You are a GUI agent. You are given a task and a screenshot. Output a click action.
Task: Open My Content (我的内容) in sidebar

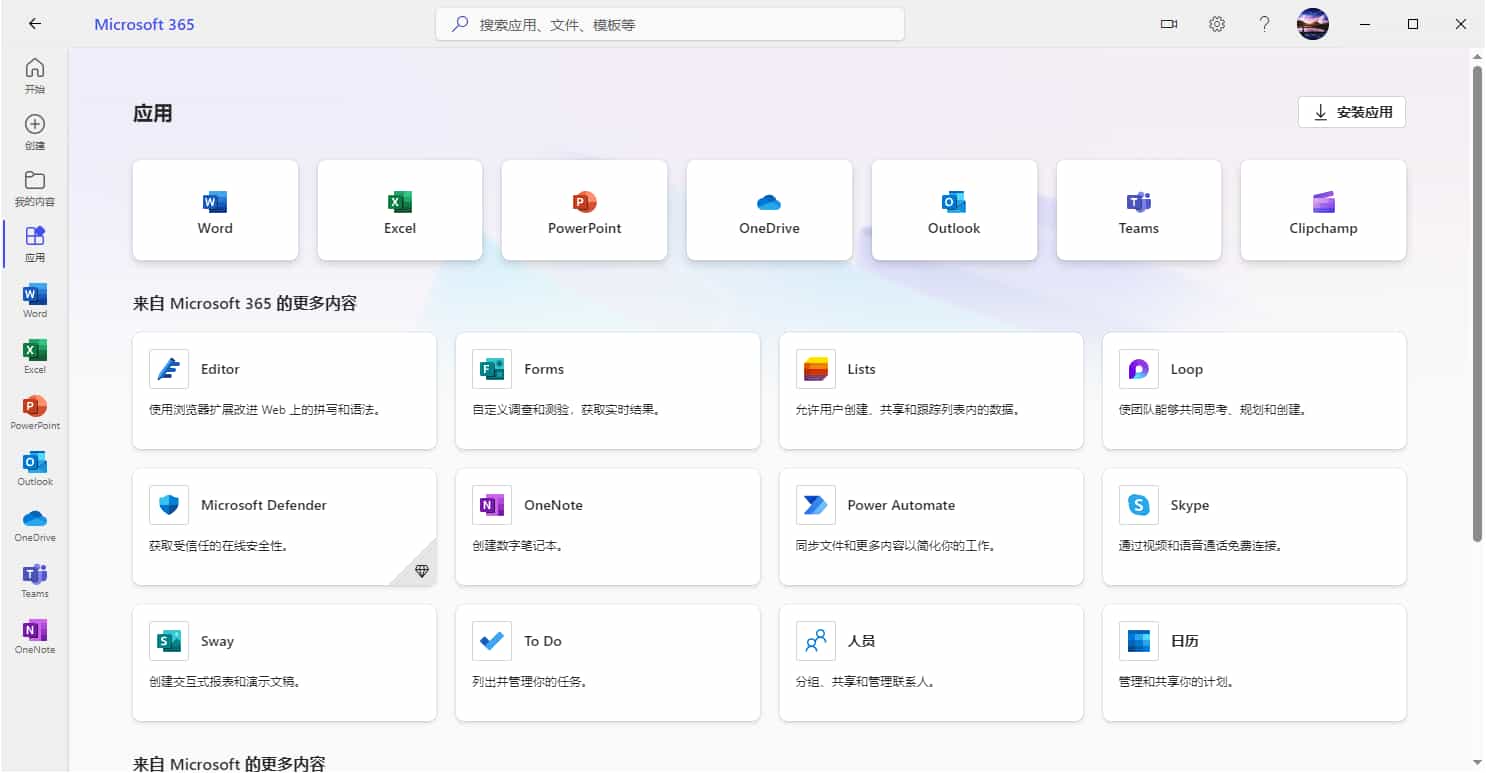35,188
